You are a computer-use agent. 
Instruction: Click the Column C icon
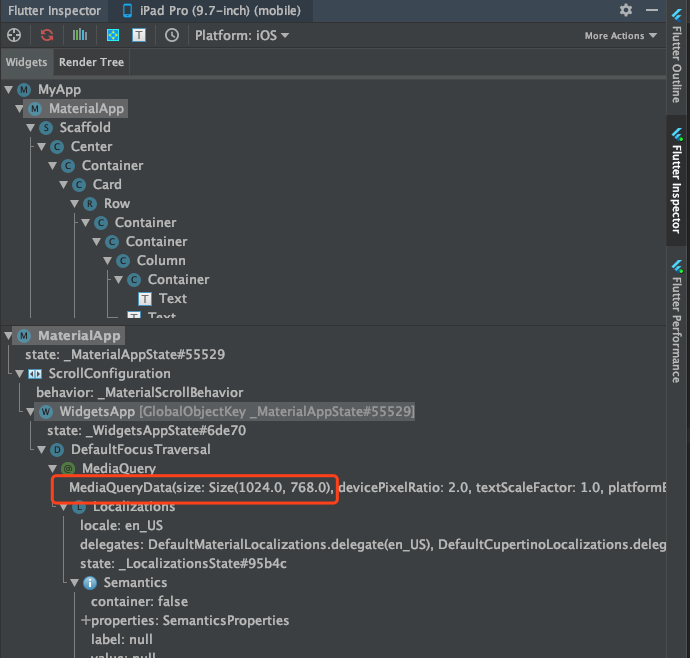[123, 261]
